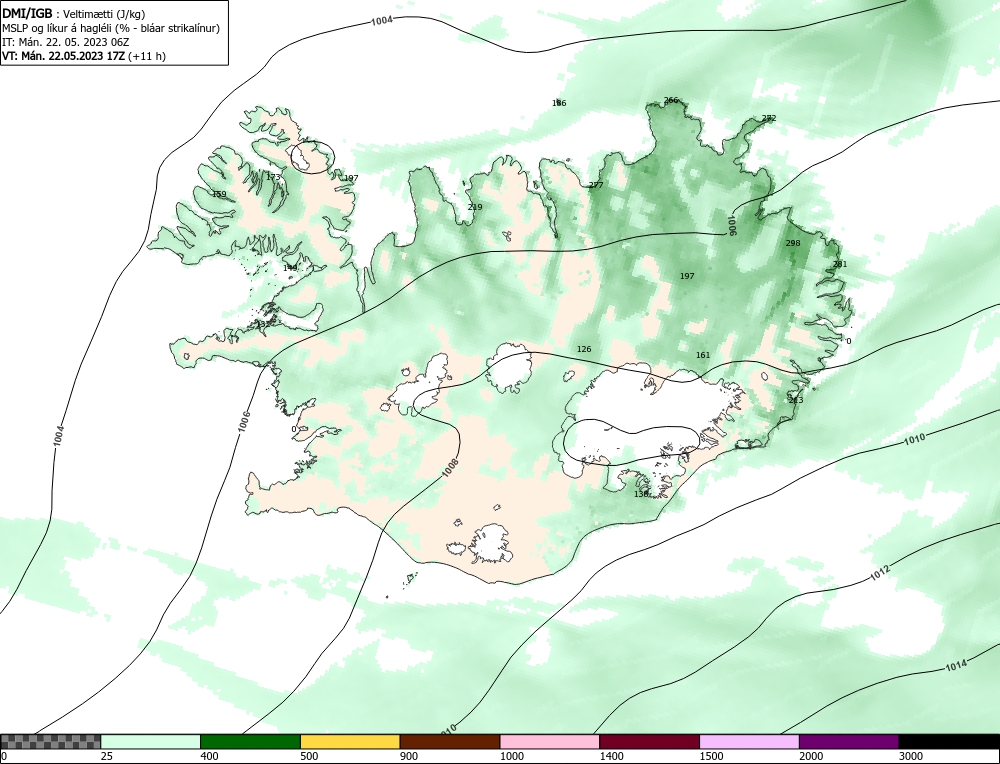Screen dimensions: 1000x764
Task: Click the 298 value on the map
Action: [793, 243]
